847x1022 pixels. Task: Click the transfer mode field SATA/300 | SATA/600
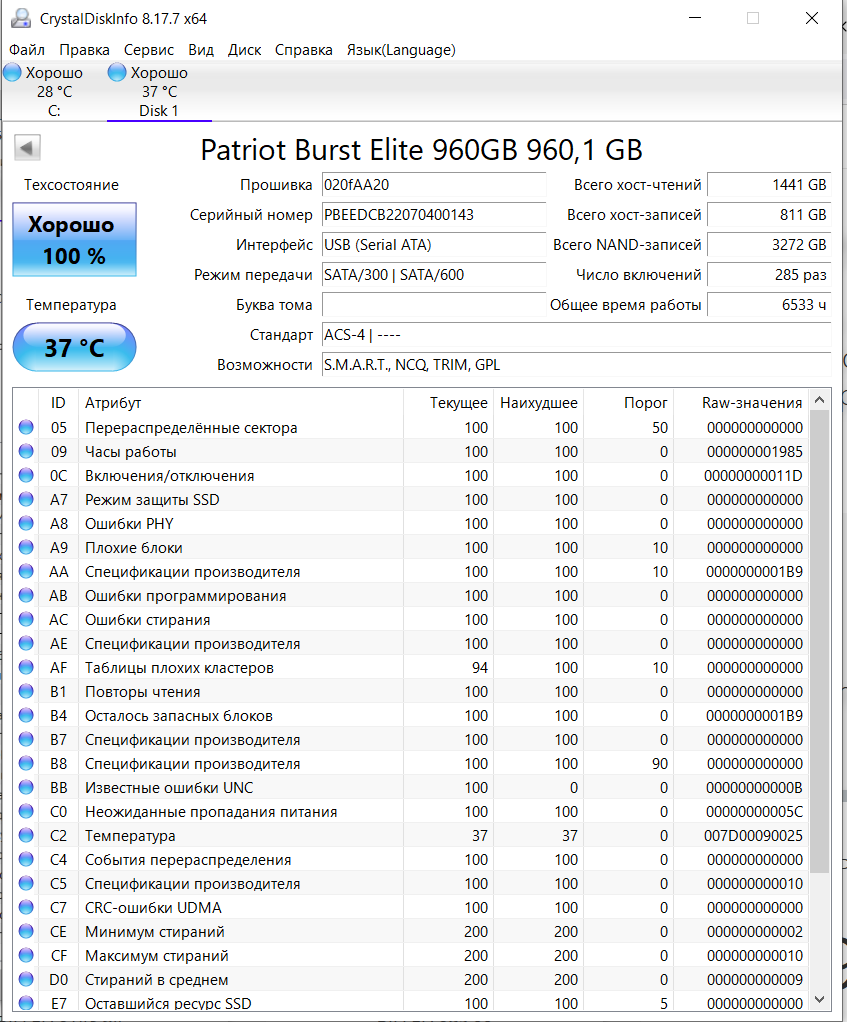point(434,275)
